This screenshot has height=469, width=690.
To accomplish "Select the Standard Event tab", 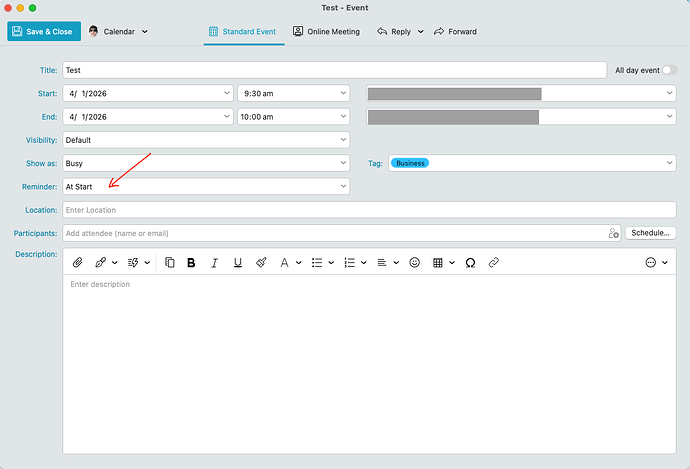I will click(x=241, y=31).
